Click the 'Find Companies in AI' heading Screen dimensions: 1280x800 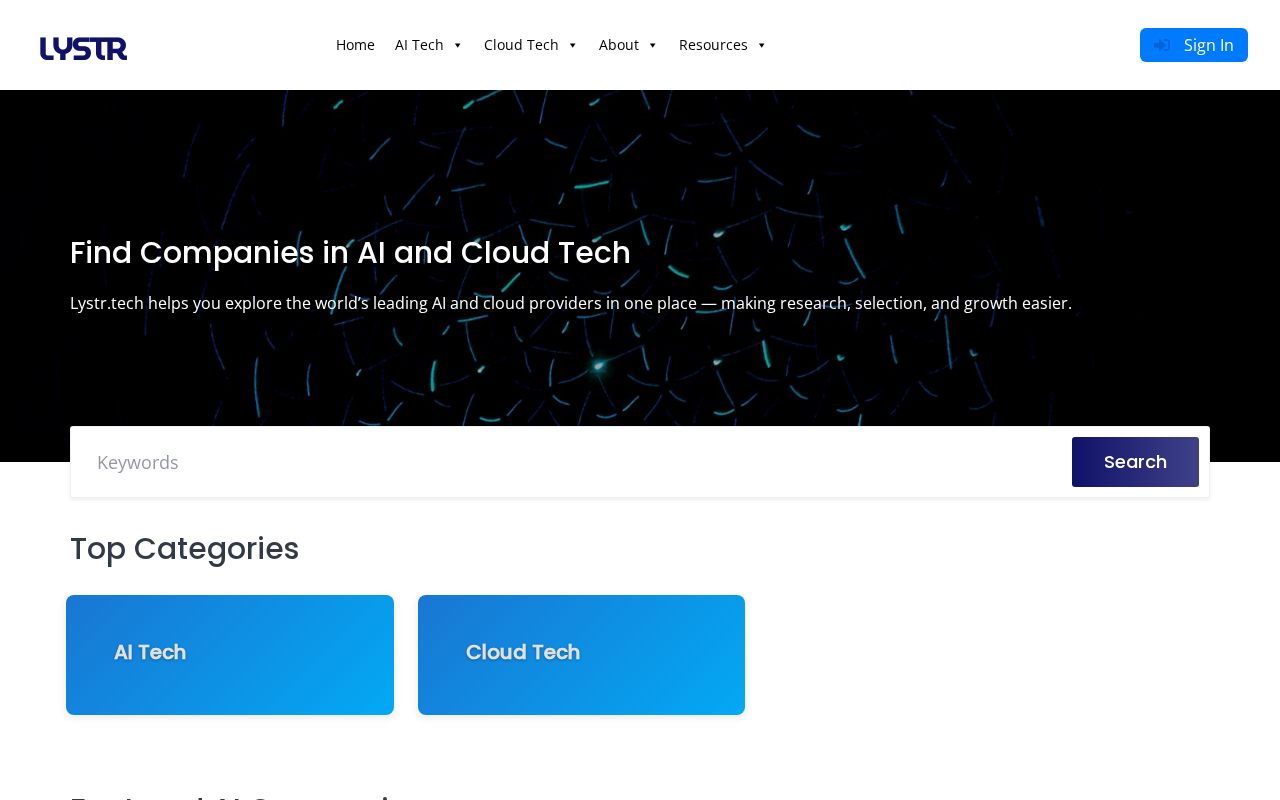pos(350,253)
